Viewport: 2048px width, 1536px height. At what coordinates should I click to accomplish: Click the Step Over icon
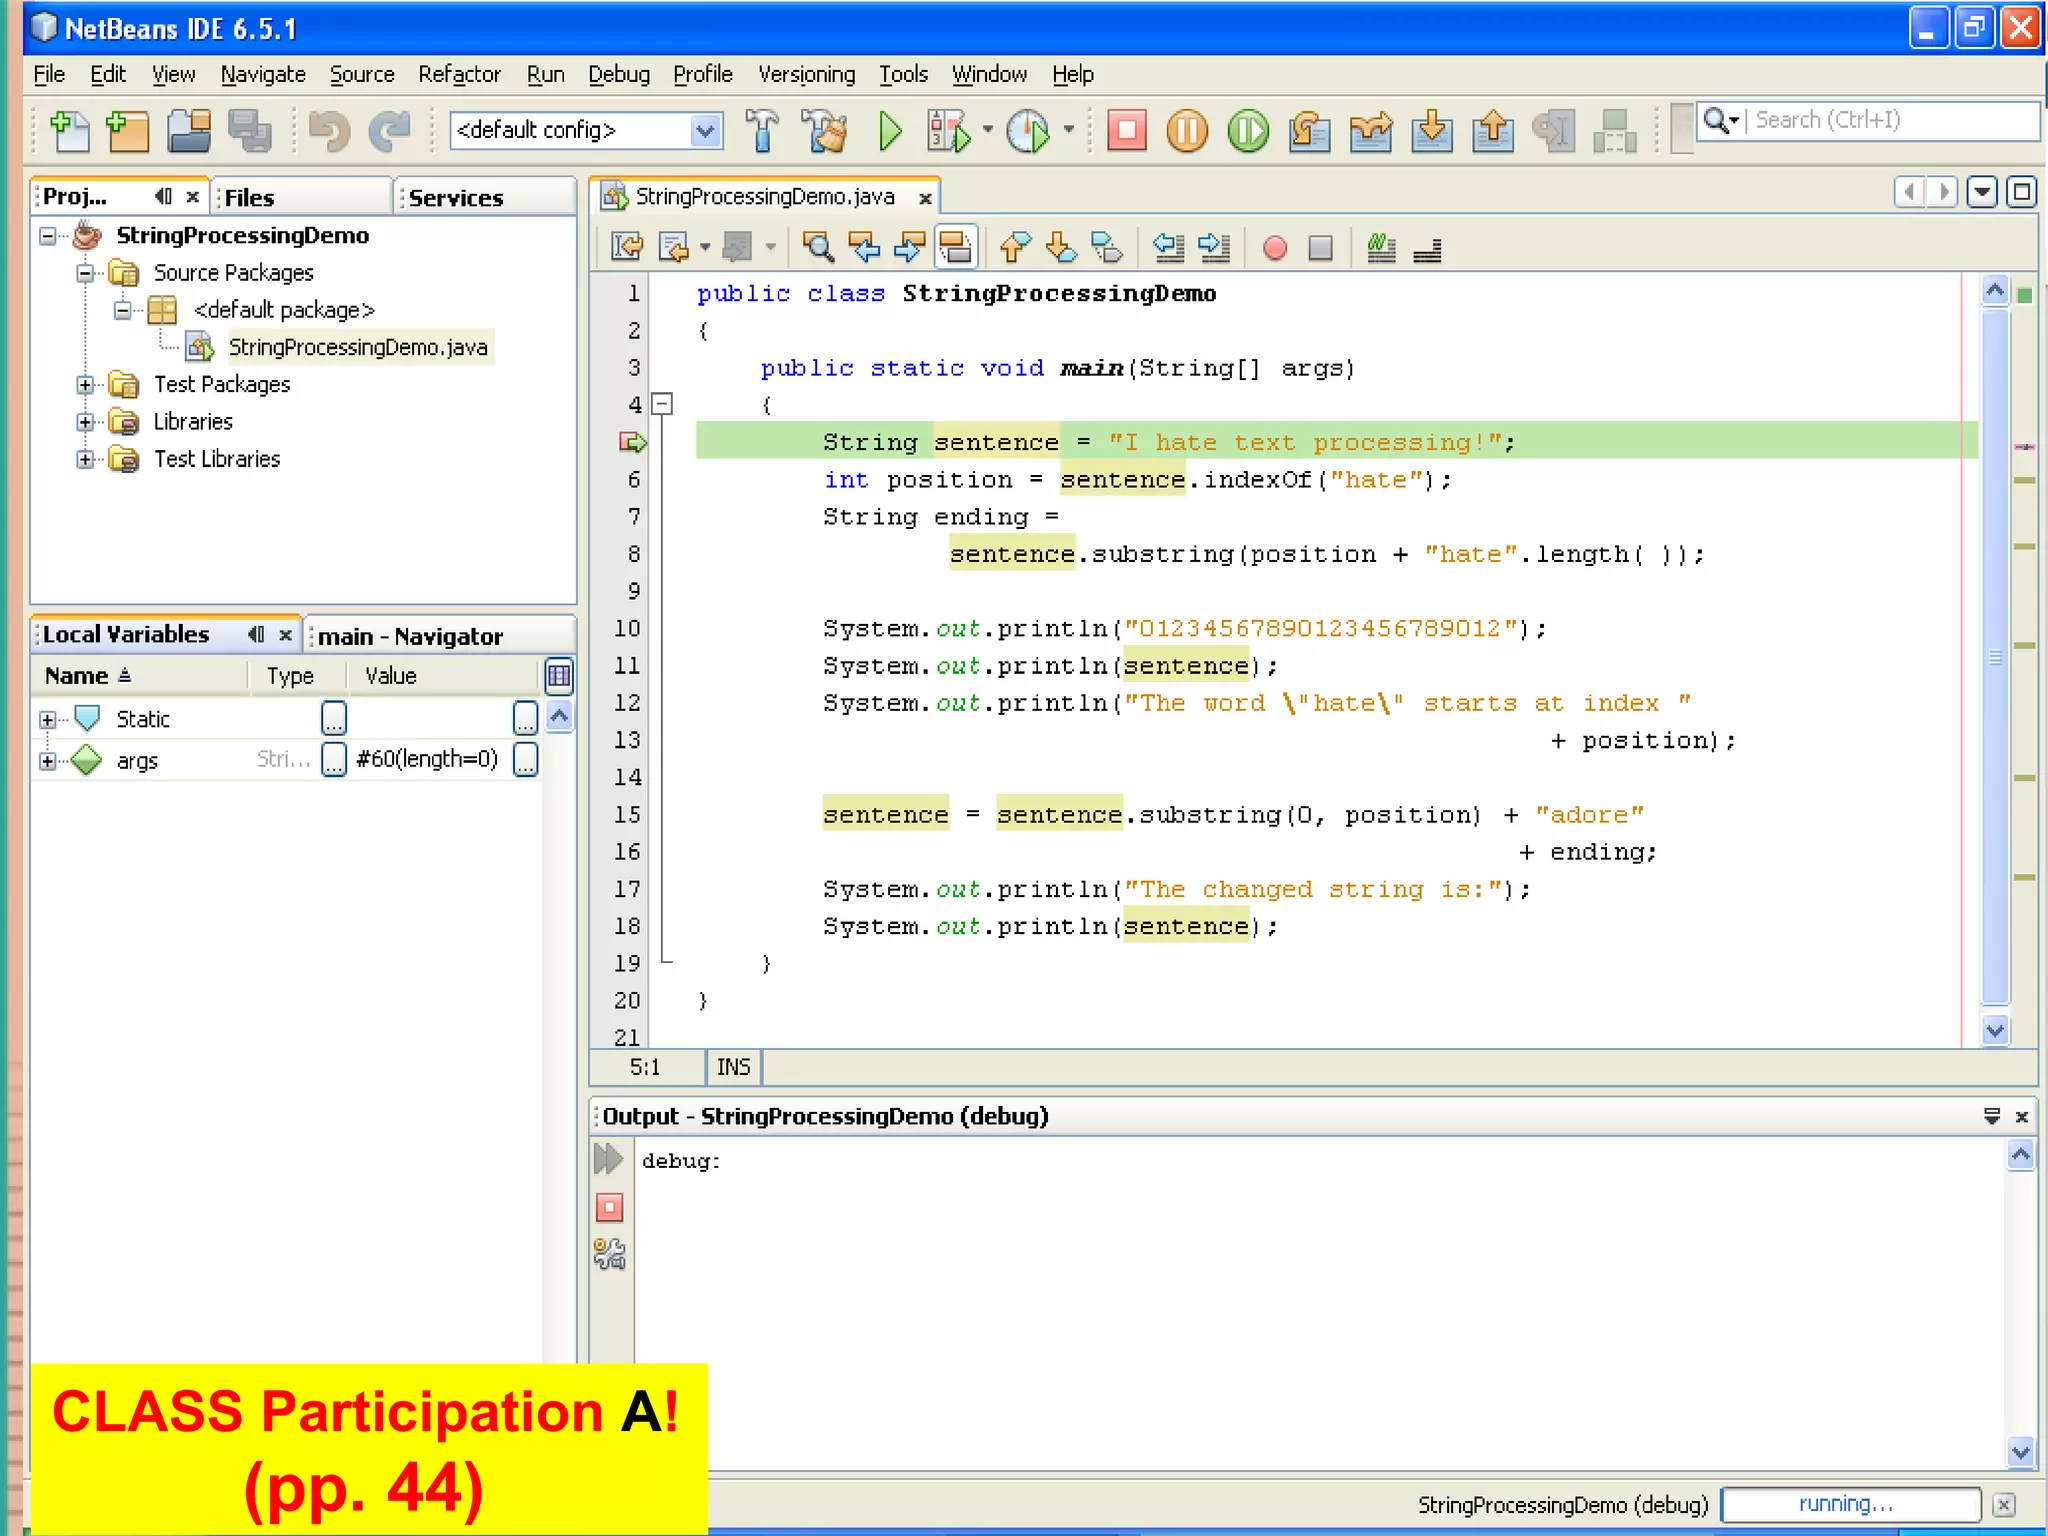tap(1309, 131)
